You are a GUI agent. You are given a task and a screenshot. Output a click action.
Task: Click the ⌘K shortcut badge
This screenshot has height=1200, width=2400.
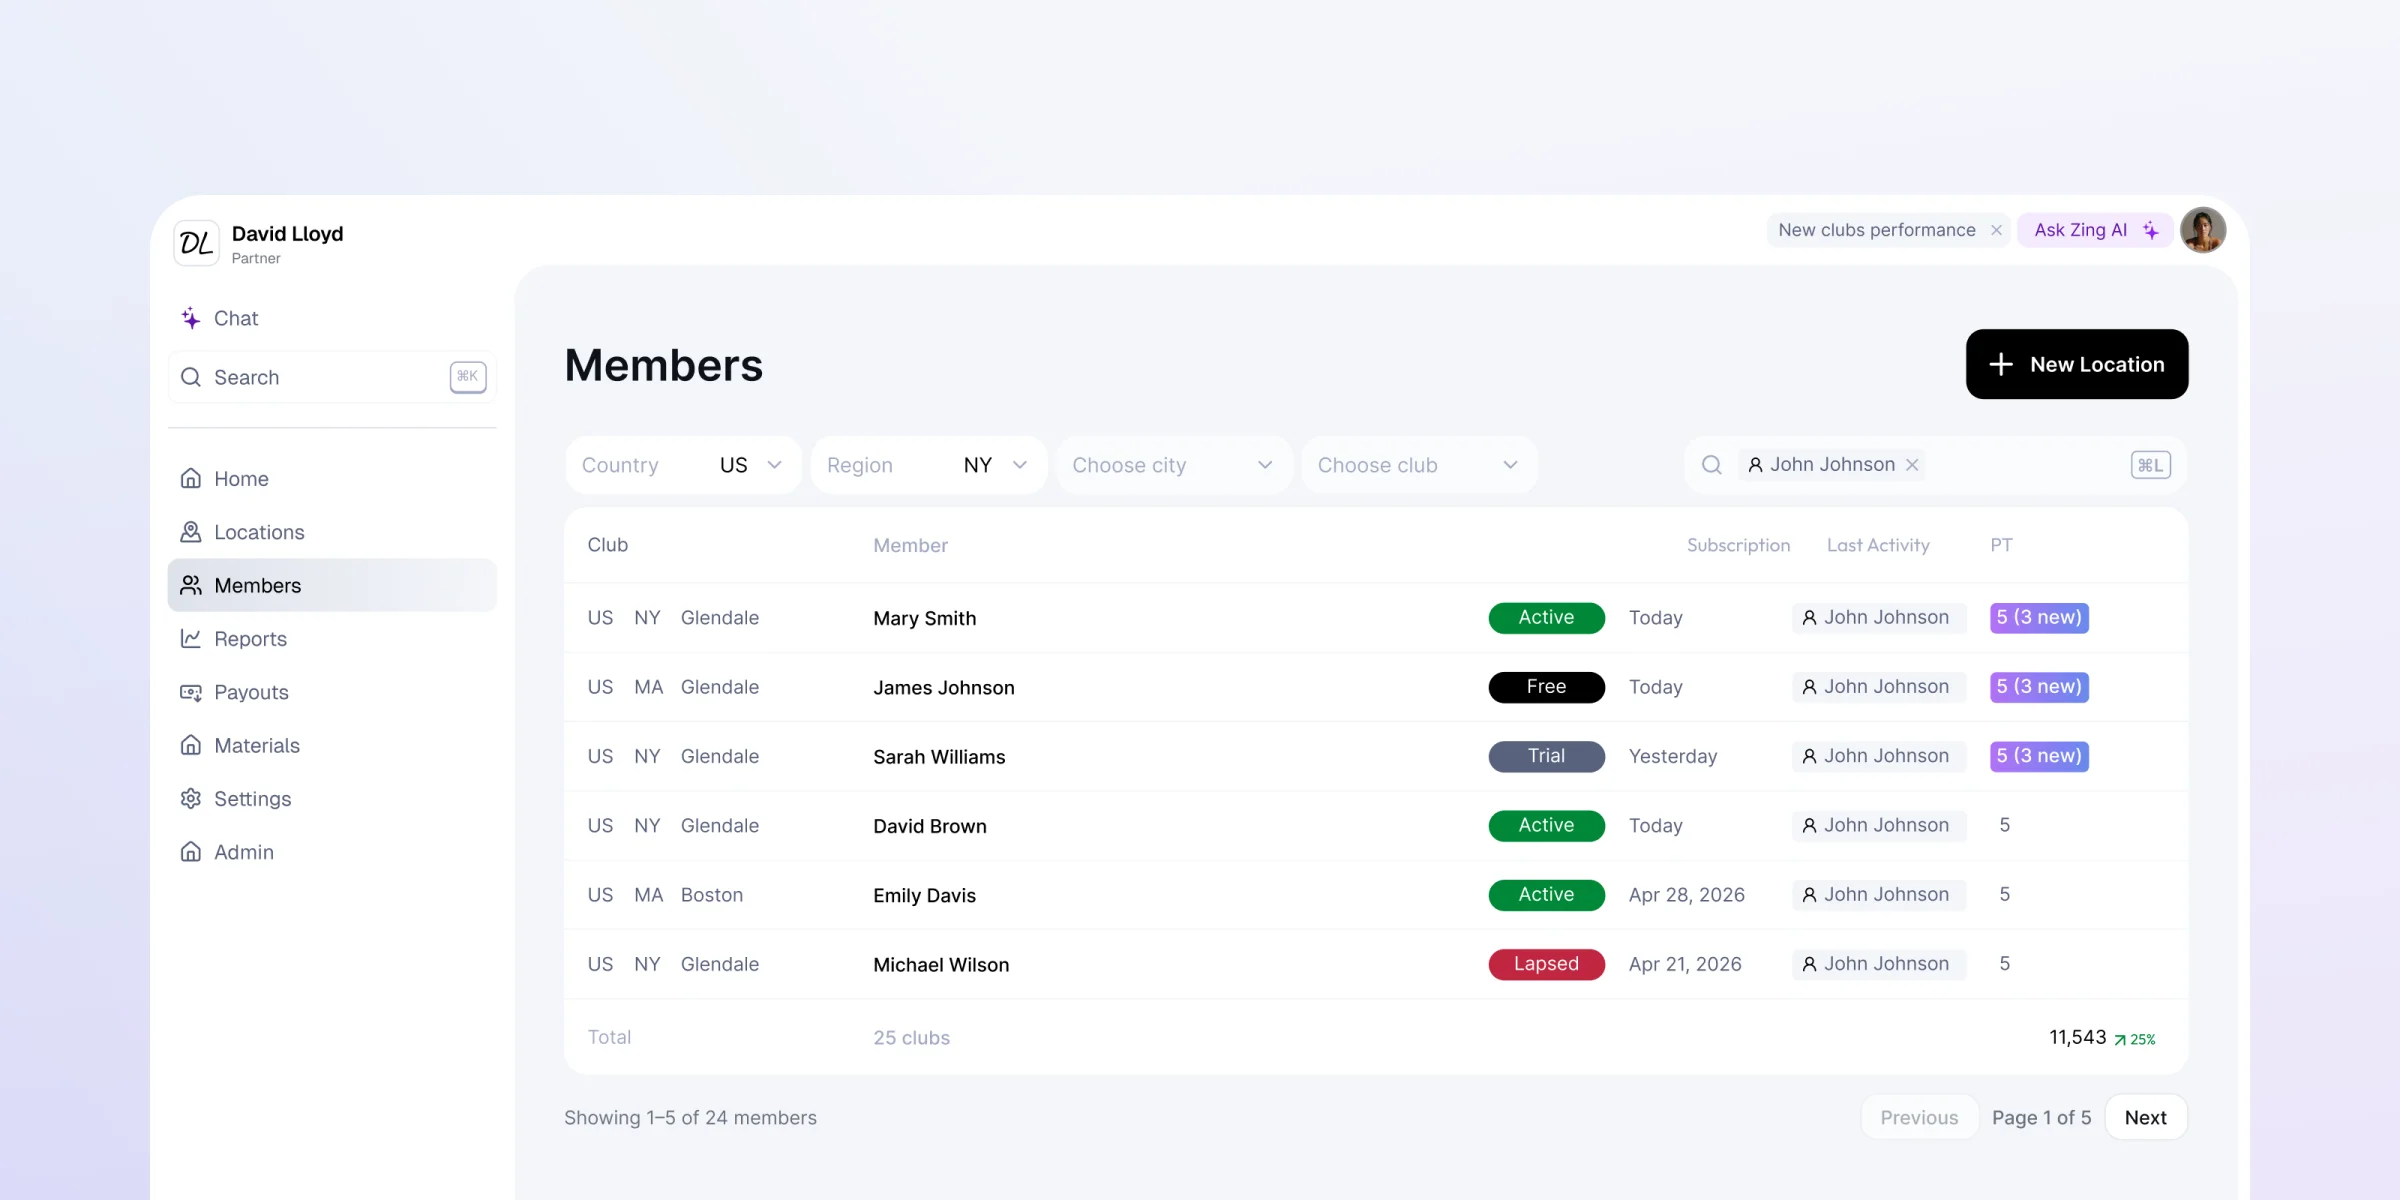(x=467, y=377)
